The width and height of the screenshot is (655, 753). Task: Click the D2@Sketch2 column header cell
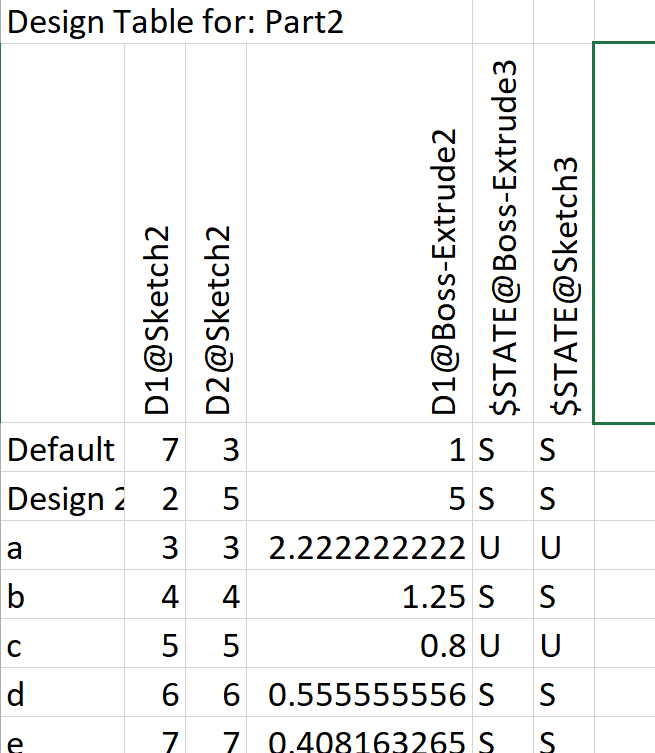coord(216,233)
